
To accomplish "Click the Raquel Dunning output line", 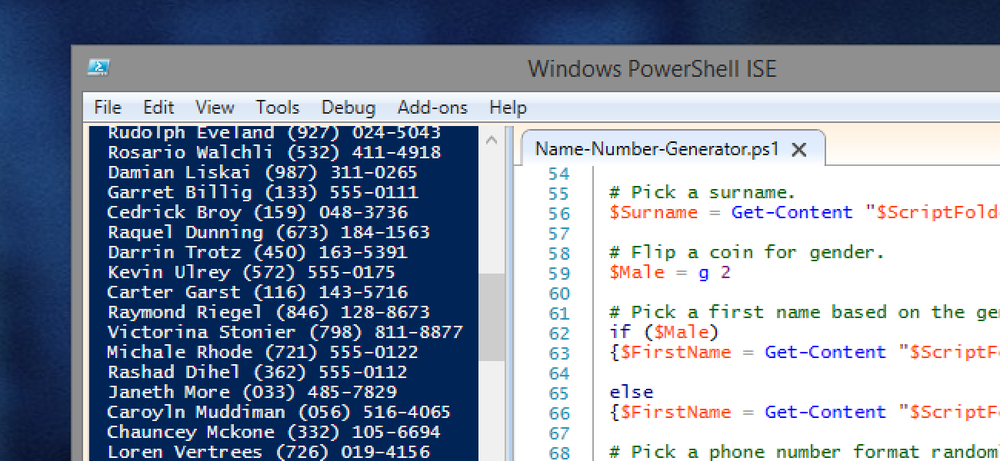I will click(268, 232).
